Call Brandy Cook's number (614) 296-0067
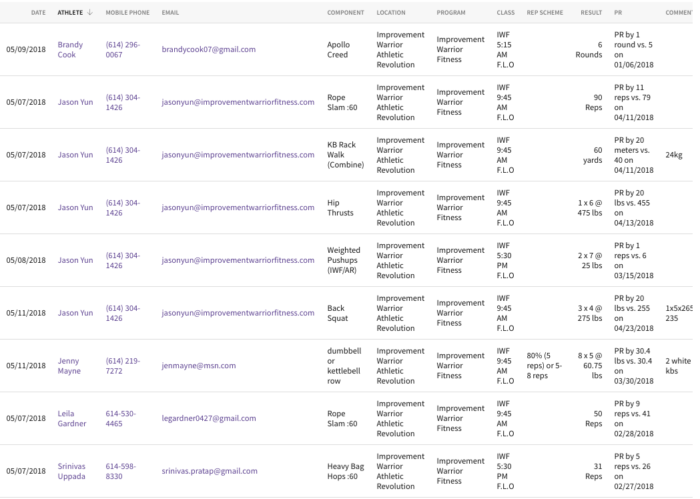The height and width of the screenshot is (499, 700). (x=123, y=50)
